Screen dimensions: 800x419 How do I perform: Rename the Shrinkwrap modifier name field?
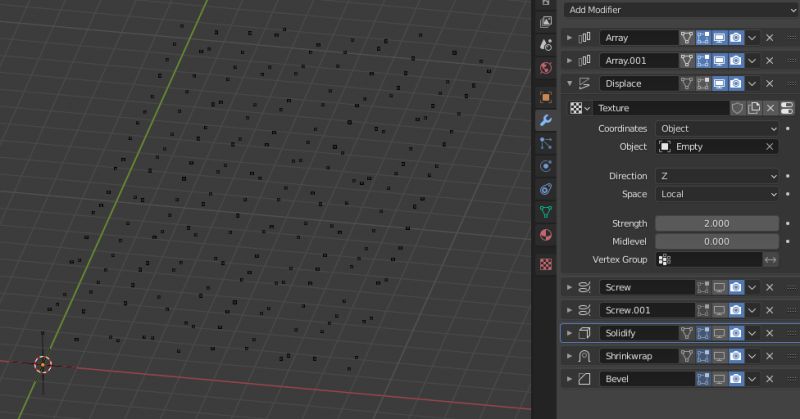tap(639, 356)
